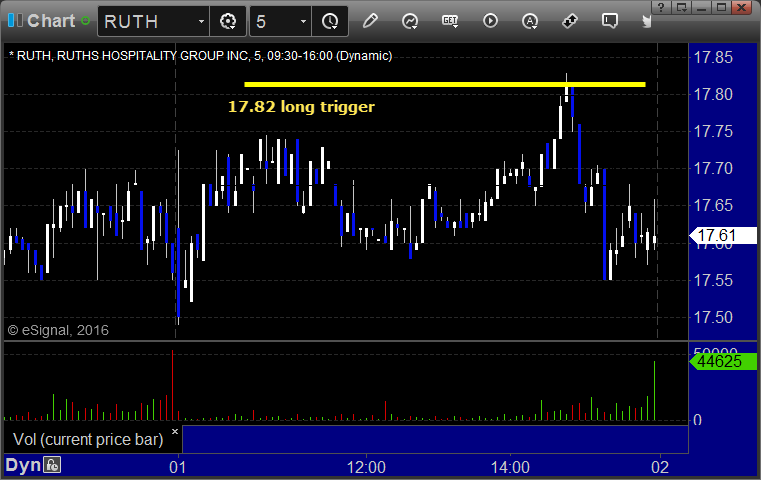Viewport: 761px width, 480px height.
Task: Click the GET Advanced tools icon
Action: (450, 21)
